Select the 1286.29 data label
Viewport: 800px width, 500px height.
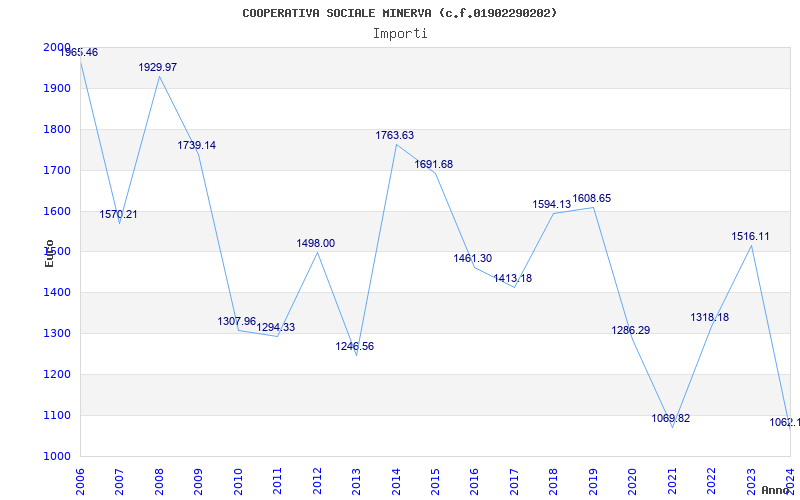point(631,331)
